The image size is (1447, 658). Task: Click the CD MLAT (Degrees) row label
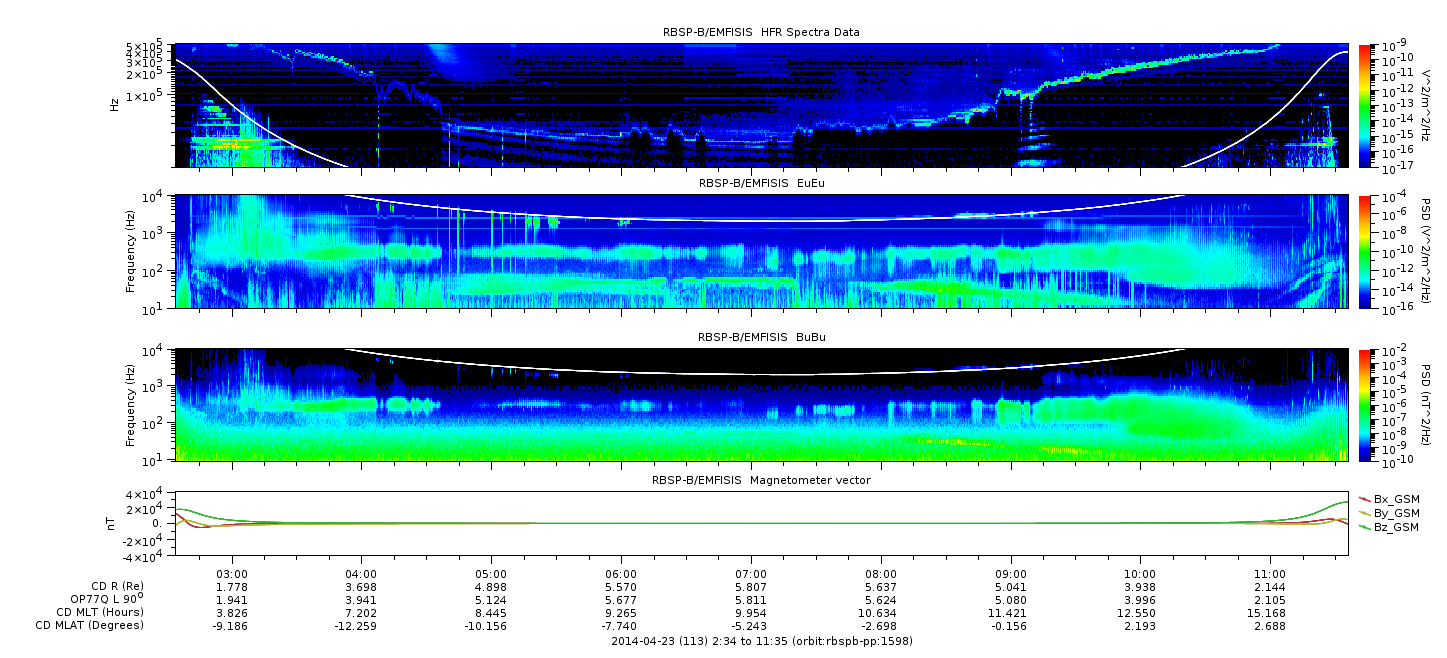point(92,626)
